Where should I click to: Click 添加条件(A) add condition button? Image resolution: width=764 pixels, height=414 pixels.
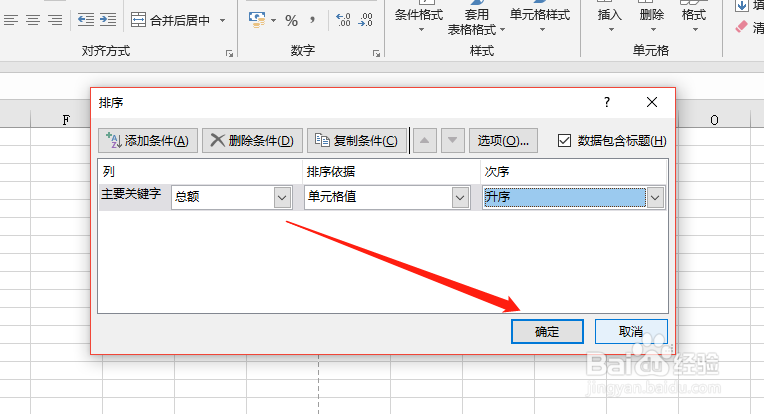click(x=148, y=141)
